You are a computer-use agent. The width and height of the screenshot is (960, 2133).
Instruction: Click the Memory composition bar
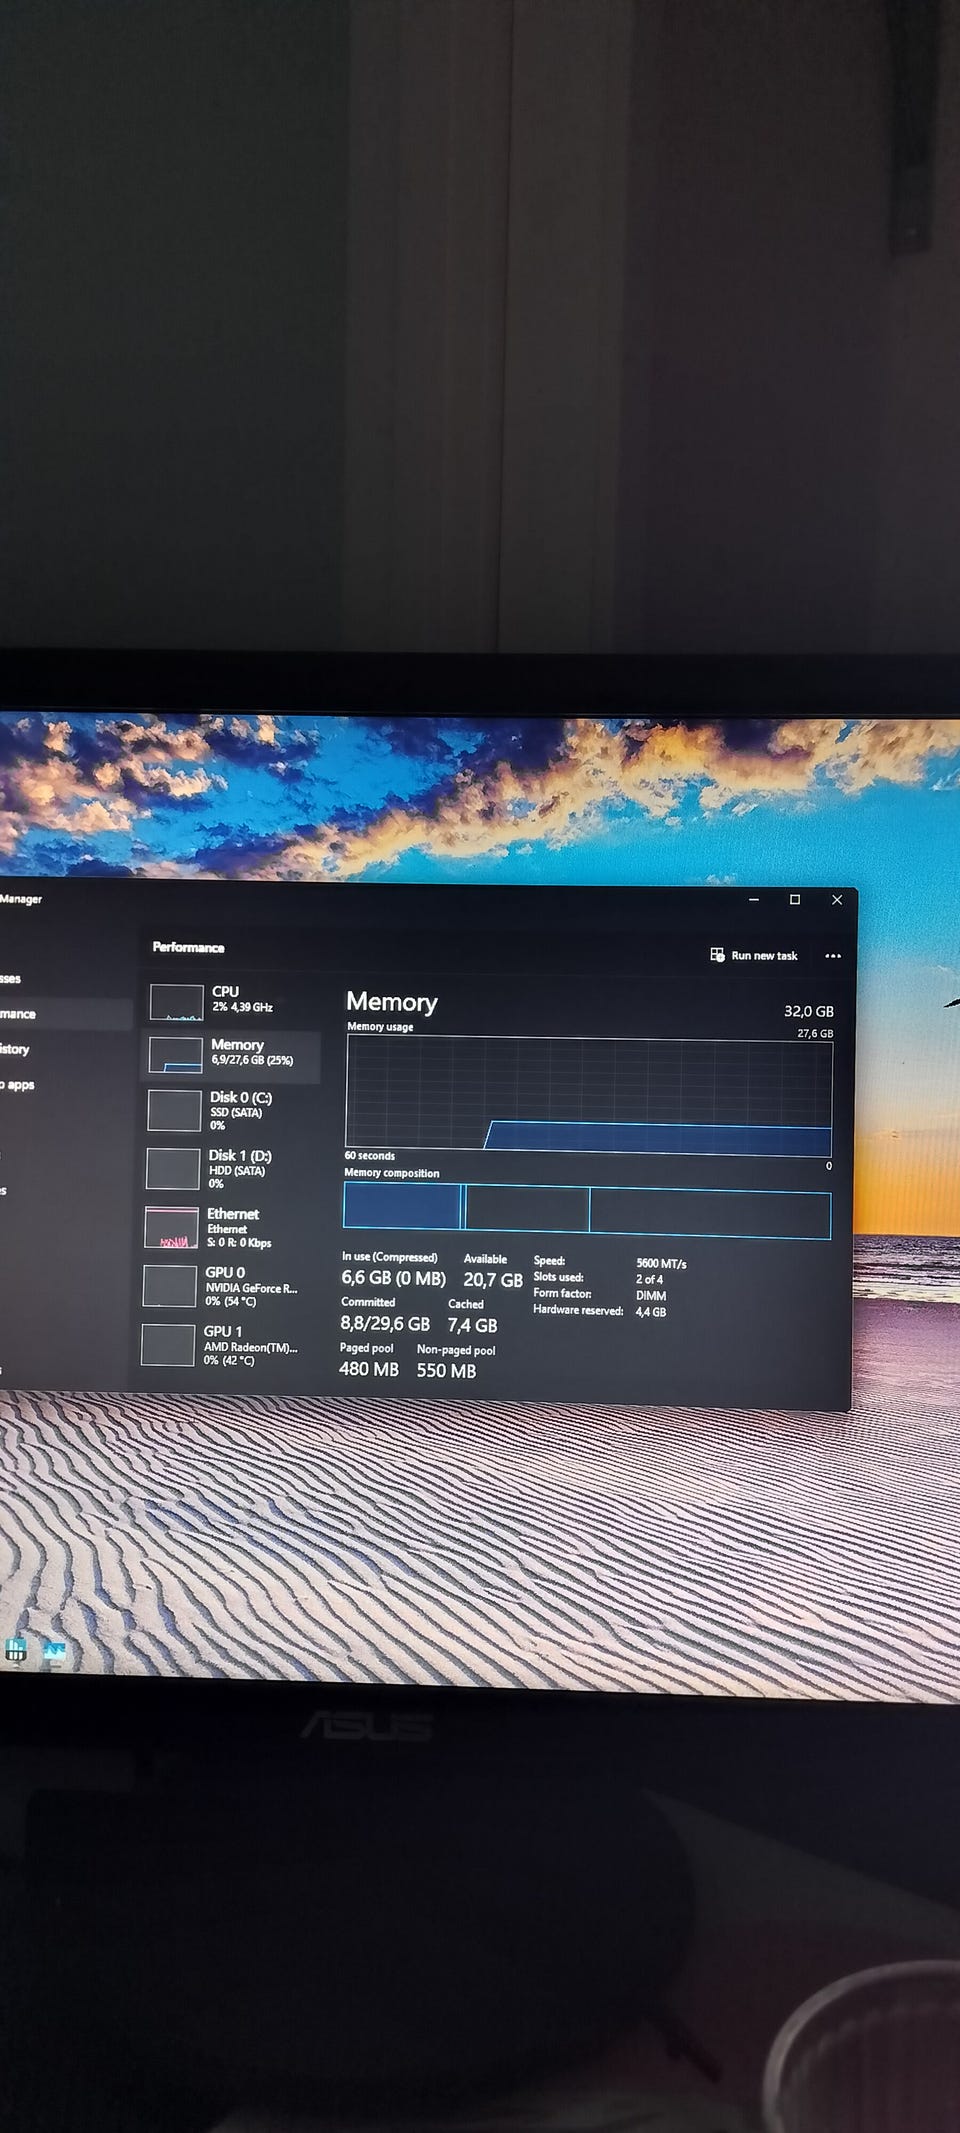coord(587,1210)
